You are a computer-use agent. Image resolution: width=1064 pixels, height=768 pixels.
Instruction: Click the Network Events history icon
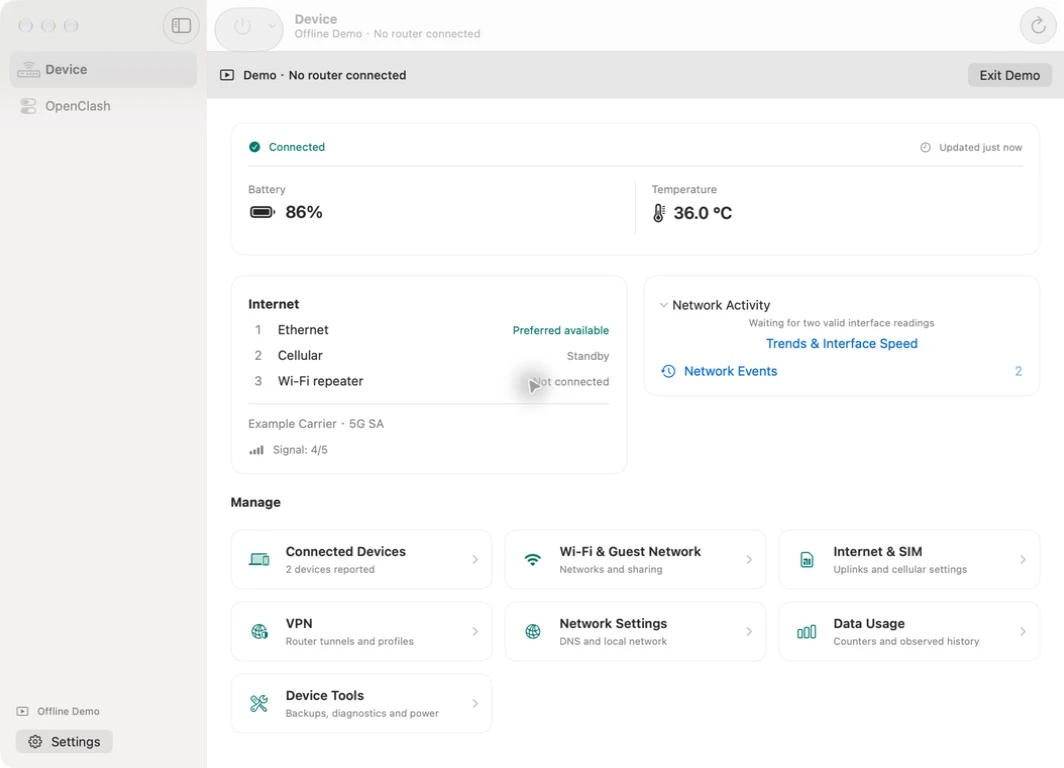[x=668, y=371]
